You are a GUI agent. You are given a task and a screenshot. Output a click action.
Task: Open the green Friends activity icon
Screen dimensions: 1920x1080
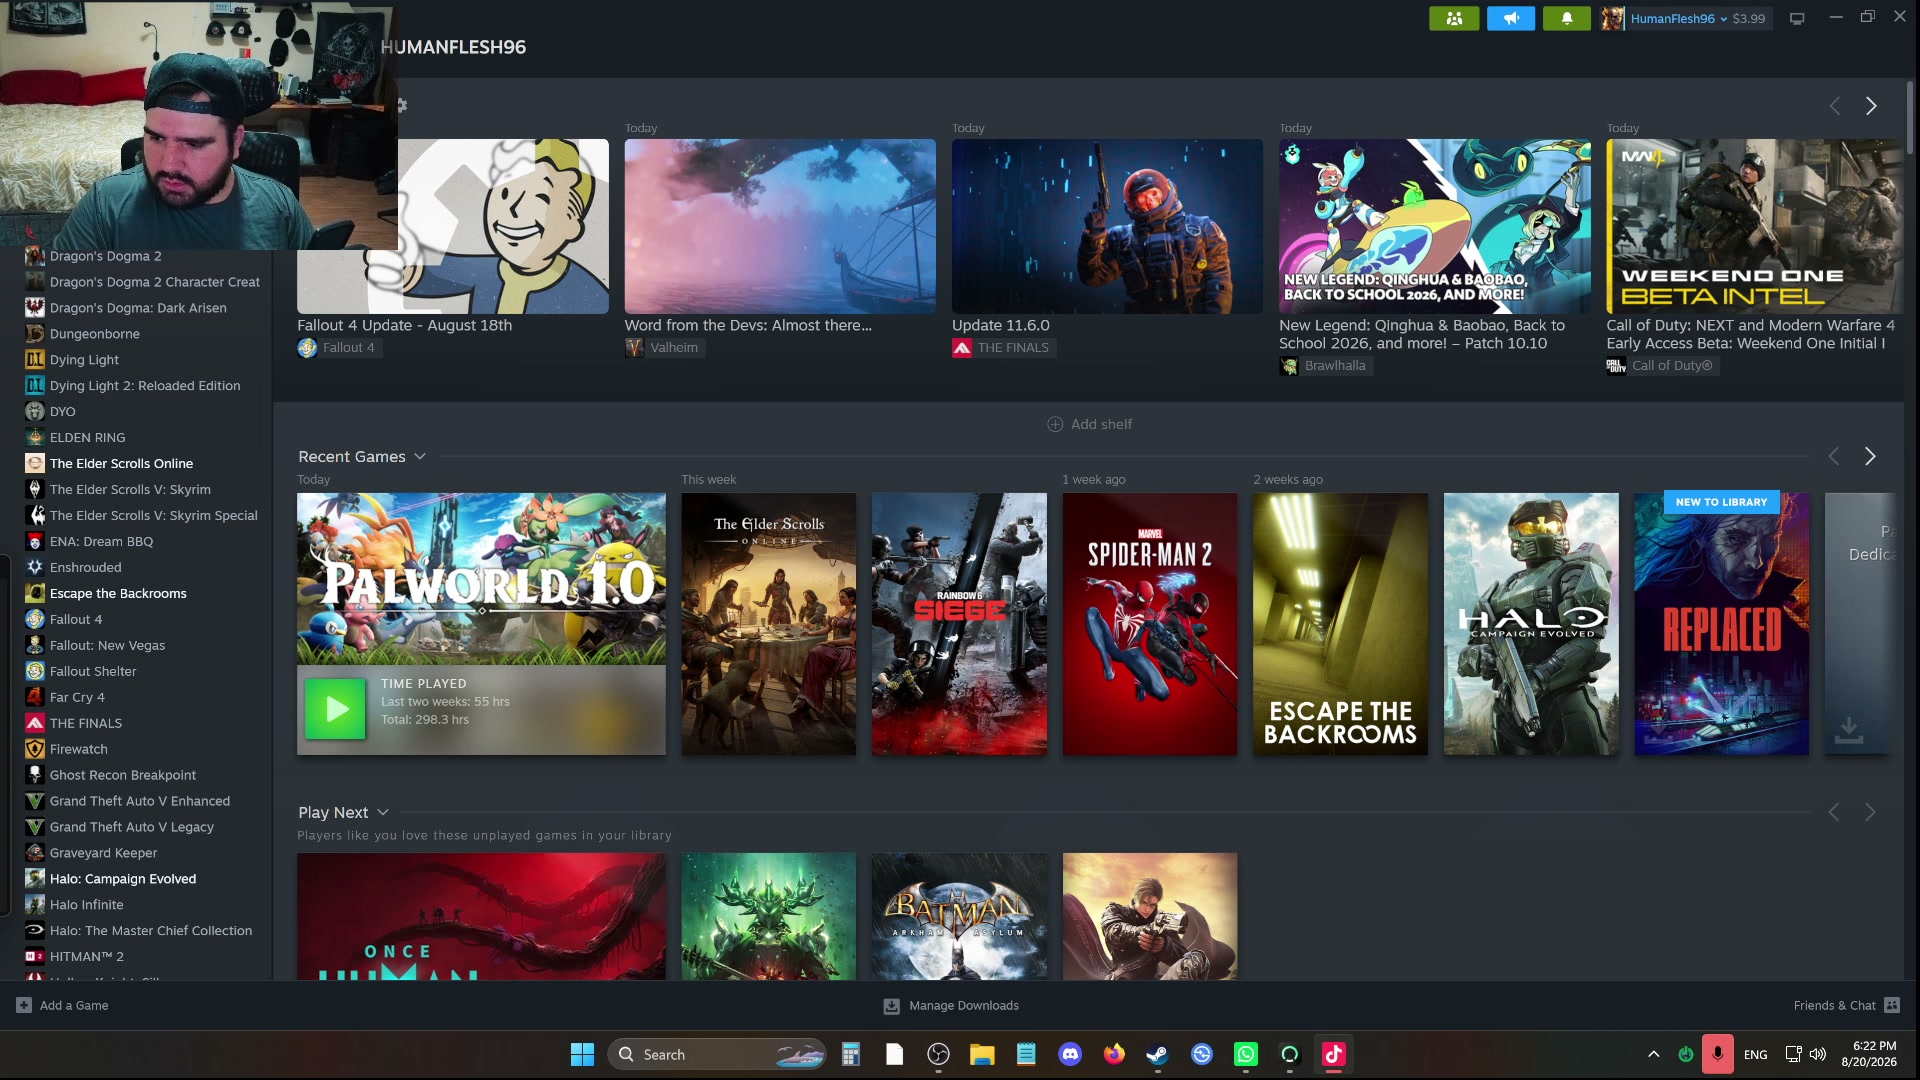1454,18
